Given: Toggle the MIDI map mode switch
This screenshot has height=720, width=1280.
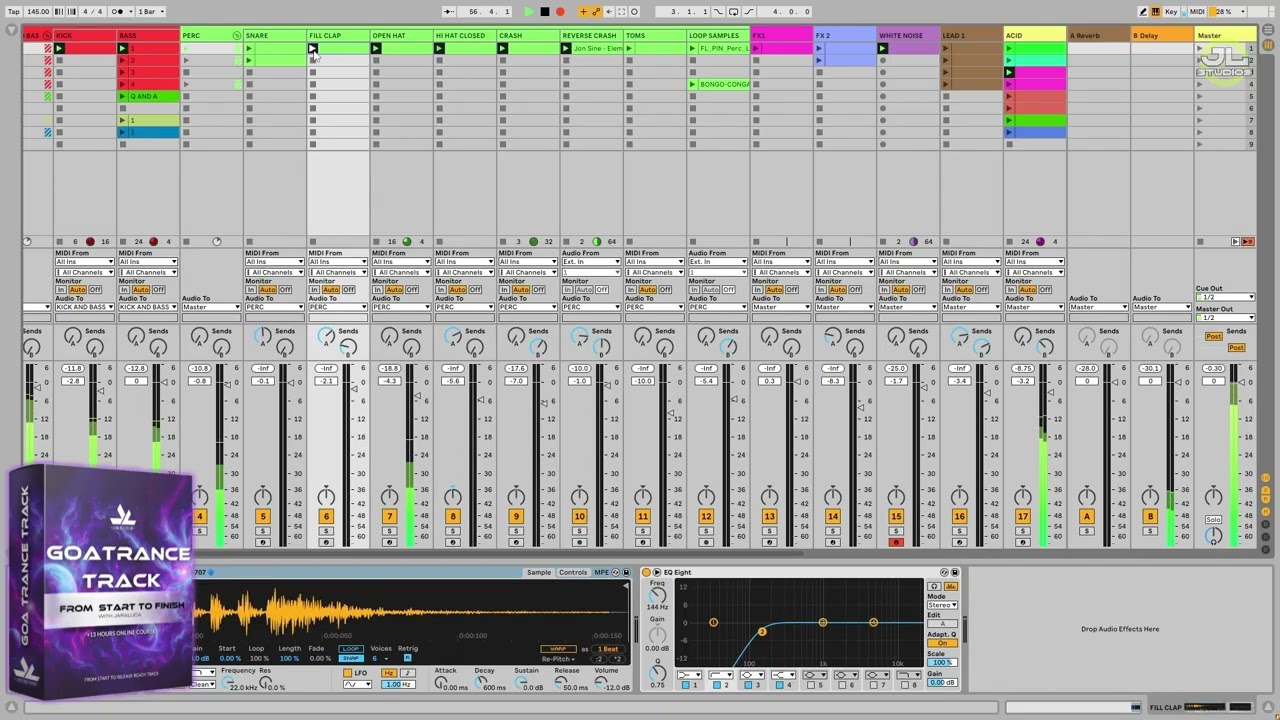Looking at the screenshot, I should pyautogui.click(x=1197, y=12).
